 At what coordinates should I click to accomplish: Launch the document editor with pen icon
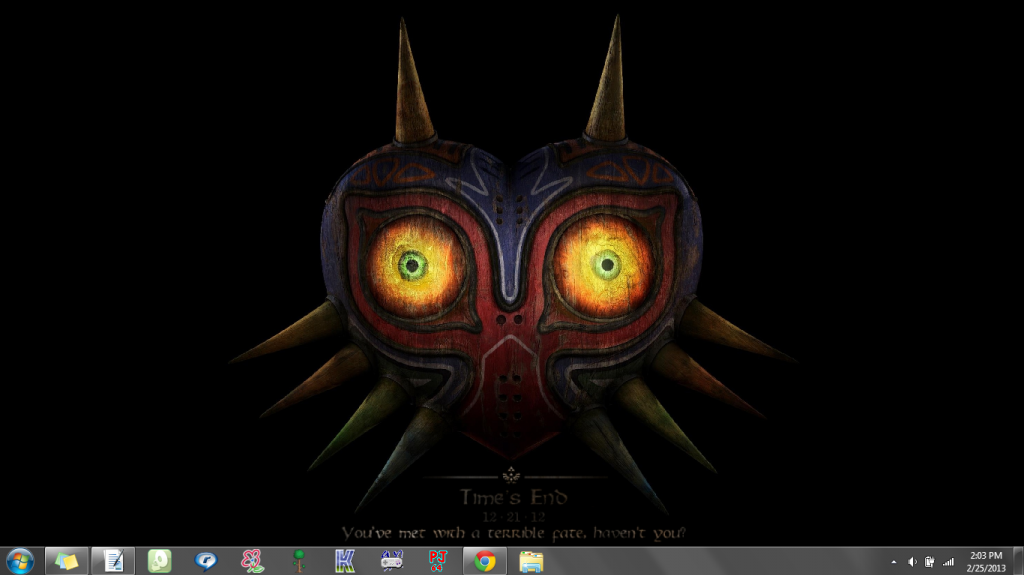(x=113, y=561)
